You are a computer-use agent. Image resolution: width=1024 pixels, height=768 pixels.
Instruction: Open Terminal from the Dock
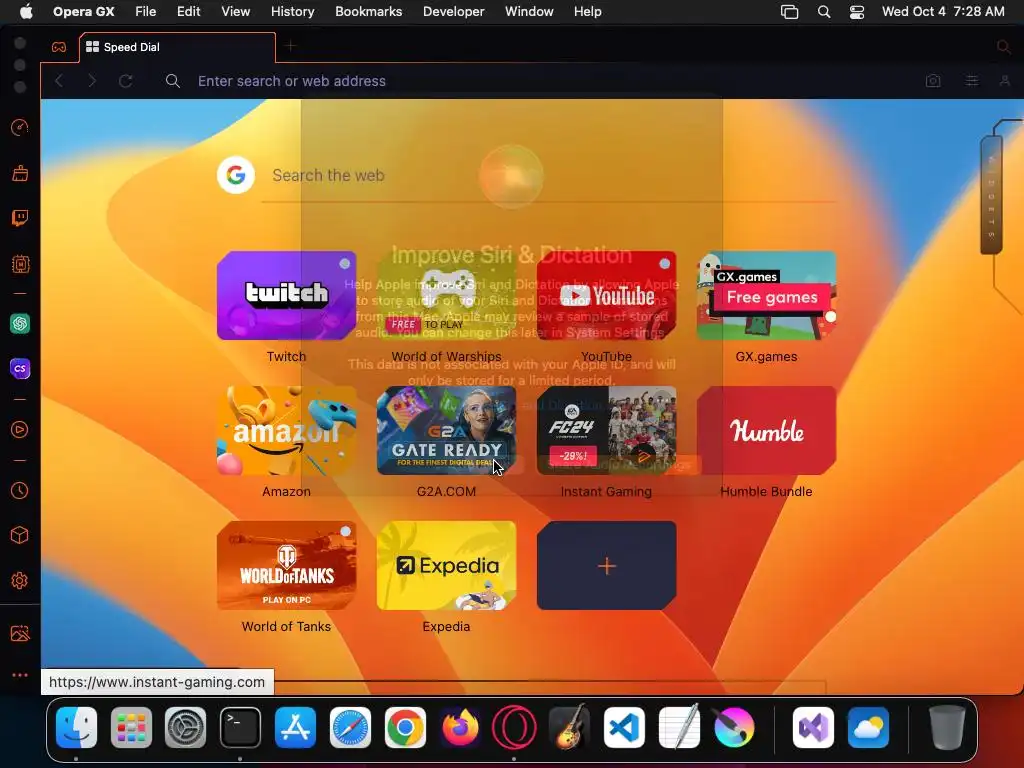coord(240,728)
